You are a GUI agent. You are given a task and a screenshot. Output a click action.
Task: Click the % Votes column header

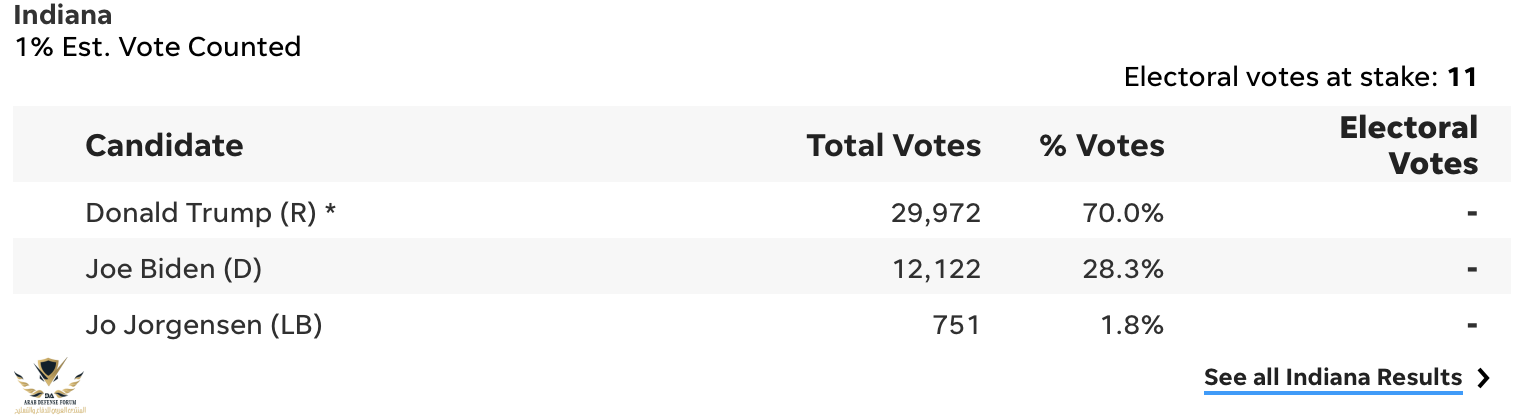pos(1102,146)
